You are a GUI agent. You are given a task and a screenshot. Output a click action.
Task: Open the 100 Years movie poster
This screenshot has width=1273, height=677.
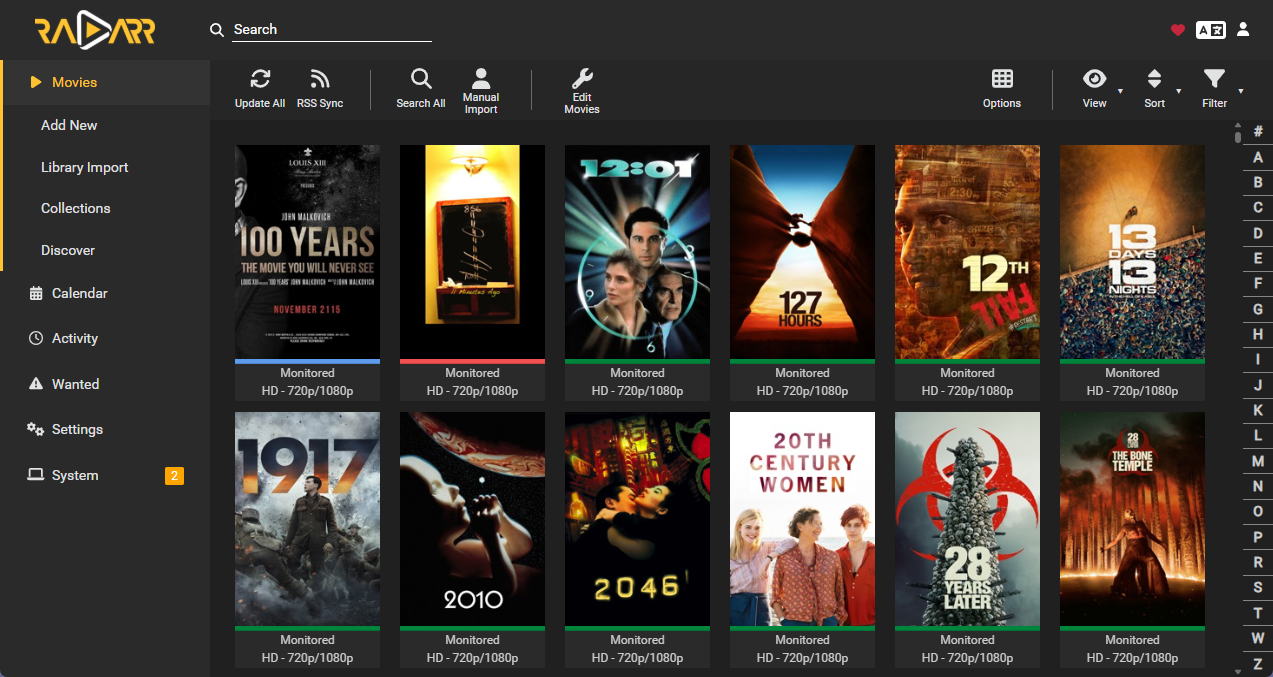[x=307, y=252]
